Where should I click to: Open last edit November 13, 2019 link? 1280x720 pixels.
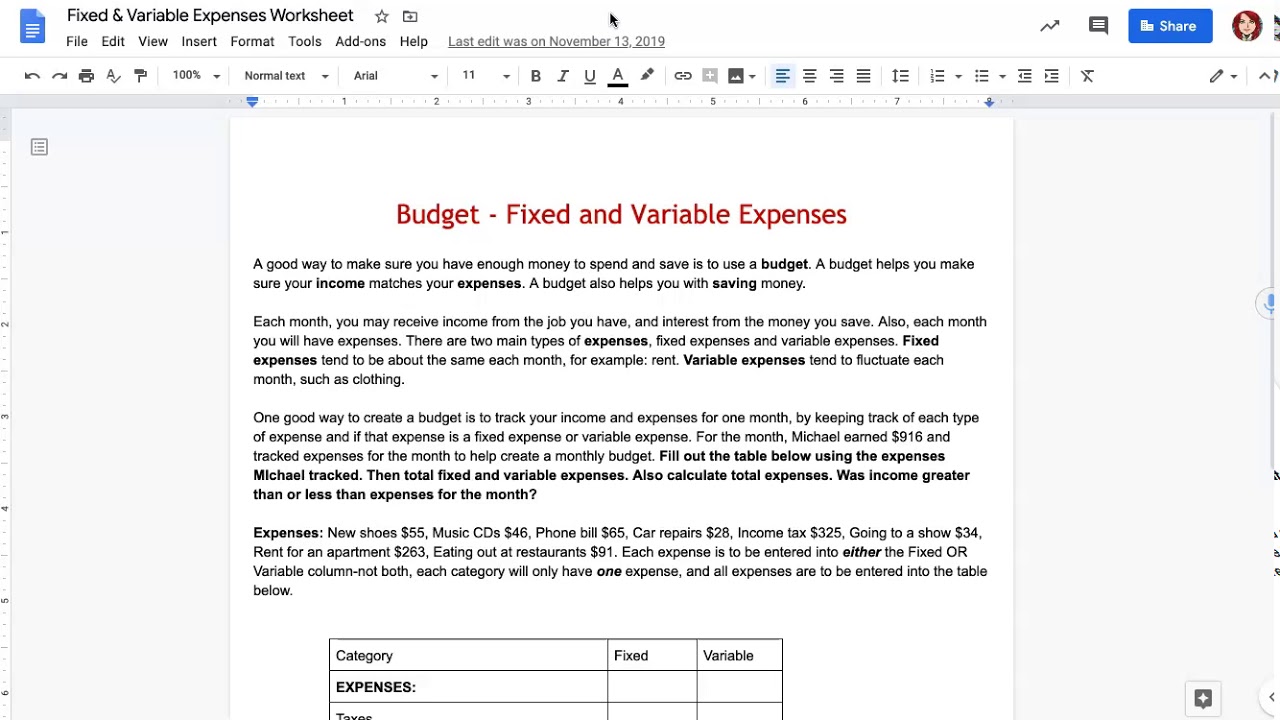point(556,41)
